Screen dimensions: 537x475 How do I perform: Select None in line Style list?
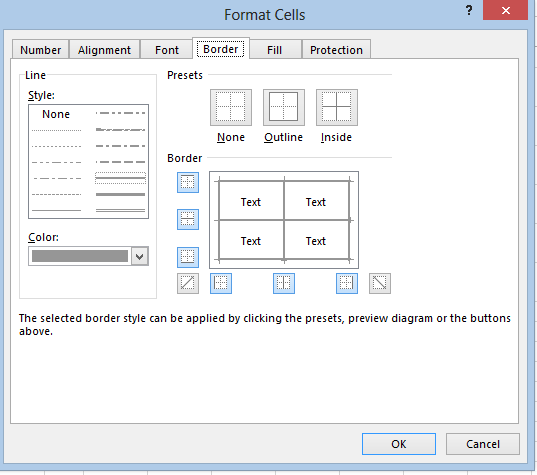pos(56,114)
